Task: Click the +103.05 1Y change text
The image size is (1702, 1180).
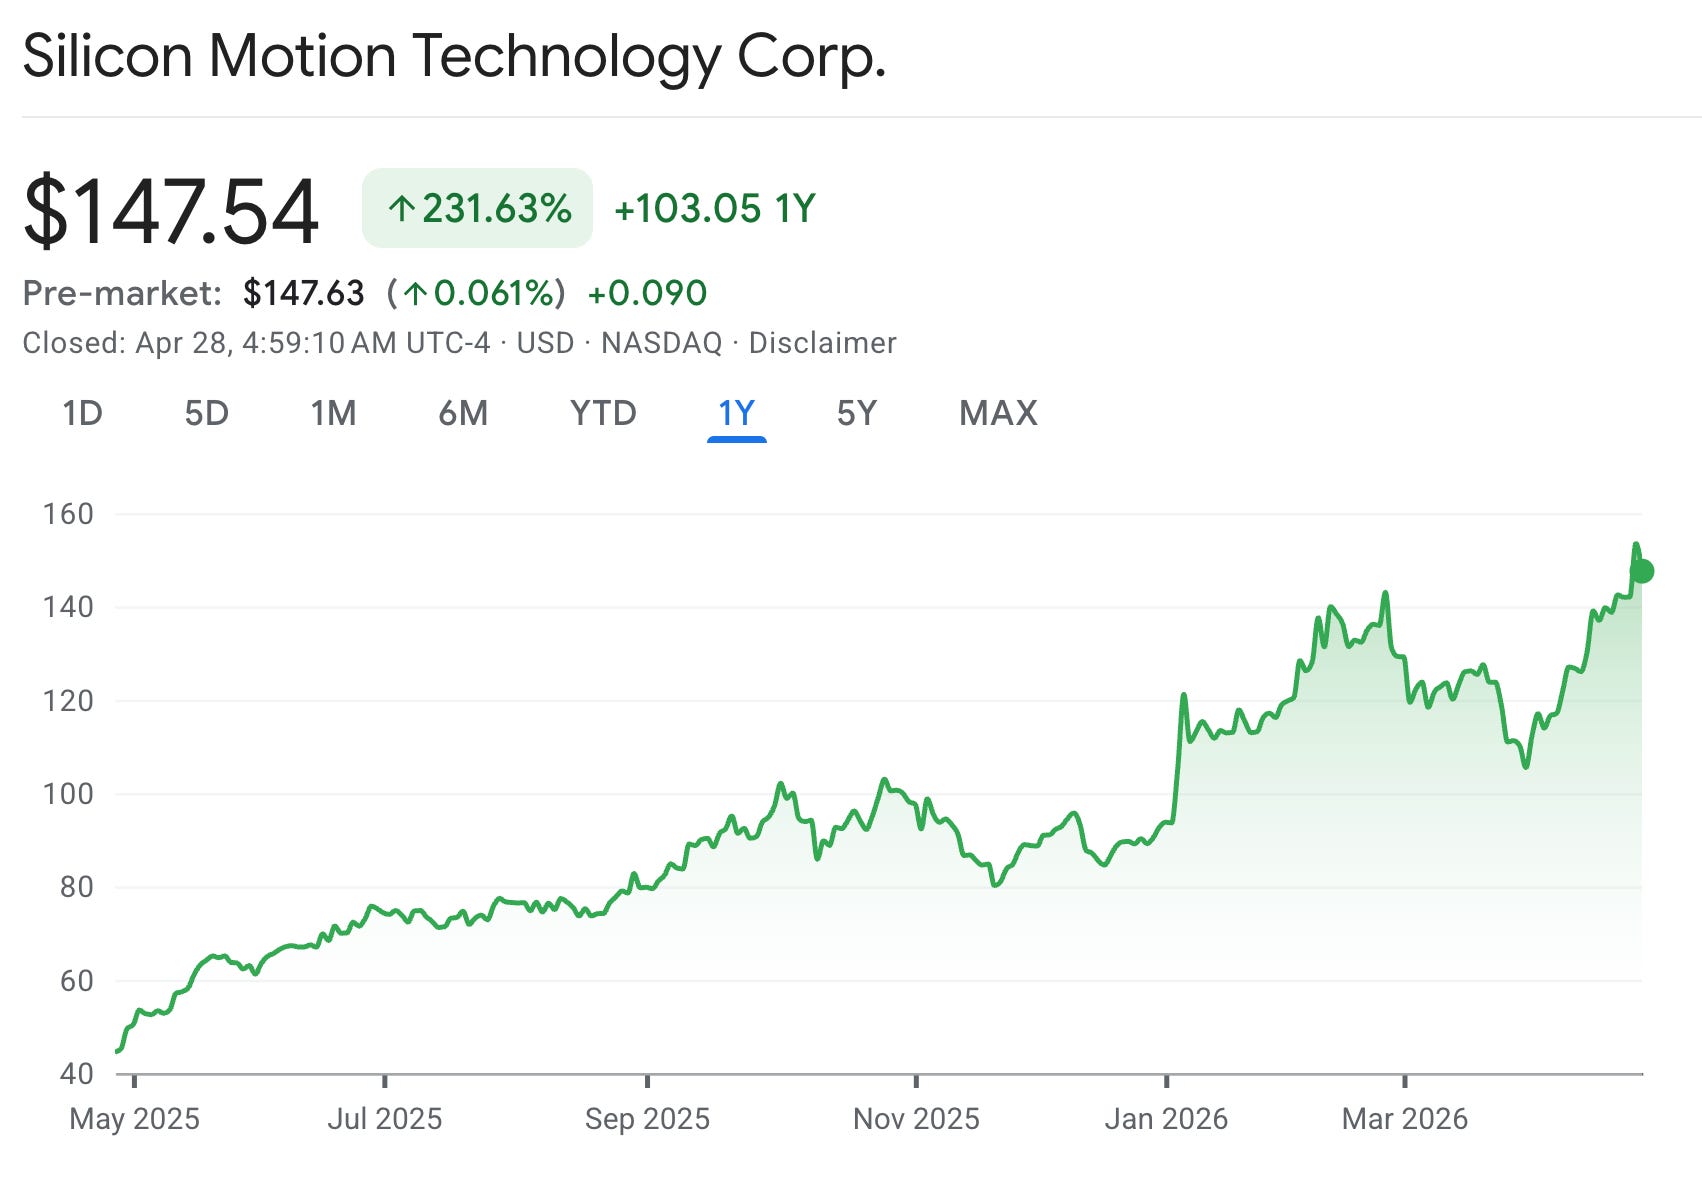Action: click(715, 209)
